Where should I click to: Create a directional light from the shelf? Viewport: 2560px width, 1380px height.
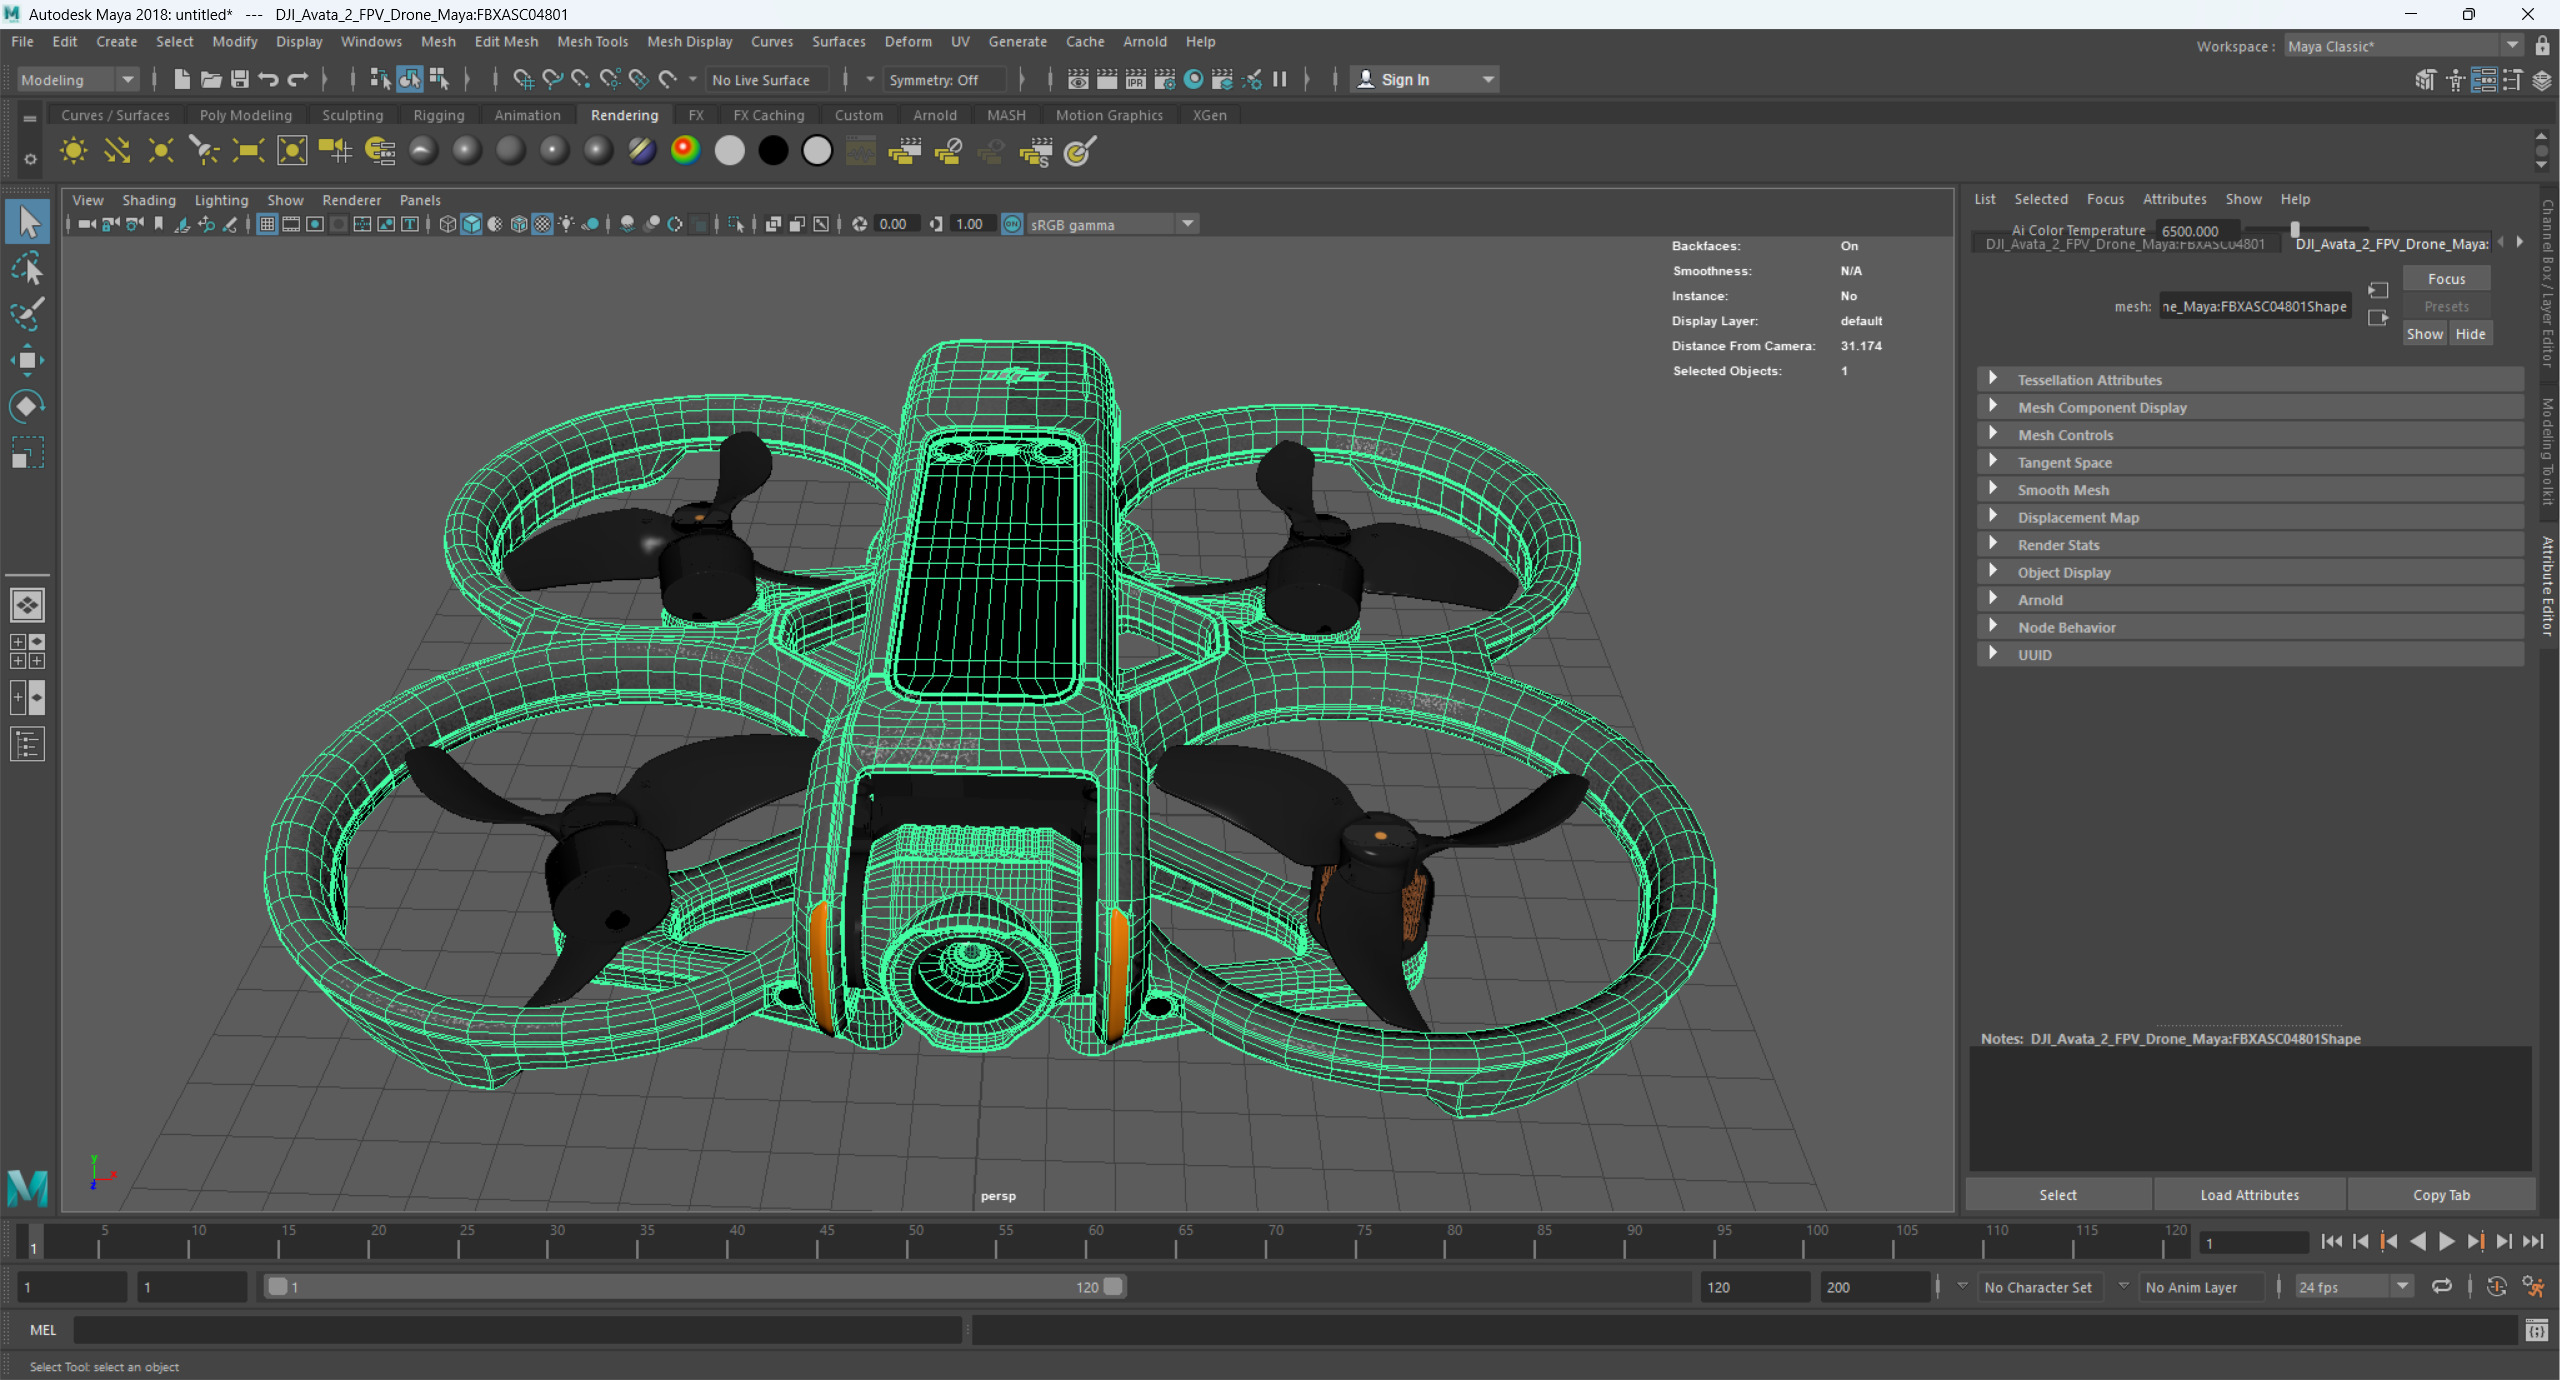[x=117, y=151]
